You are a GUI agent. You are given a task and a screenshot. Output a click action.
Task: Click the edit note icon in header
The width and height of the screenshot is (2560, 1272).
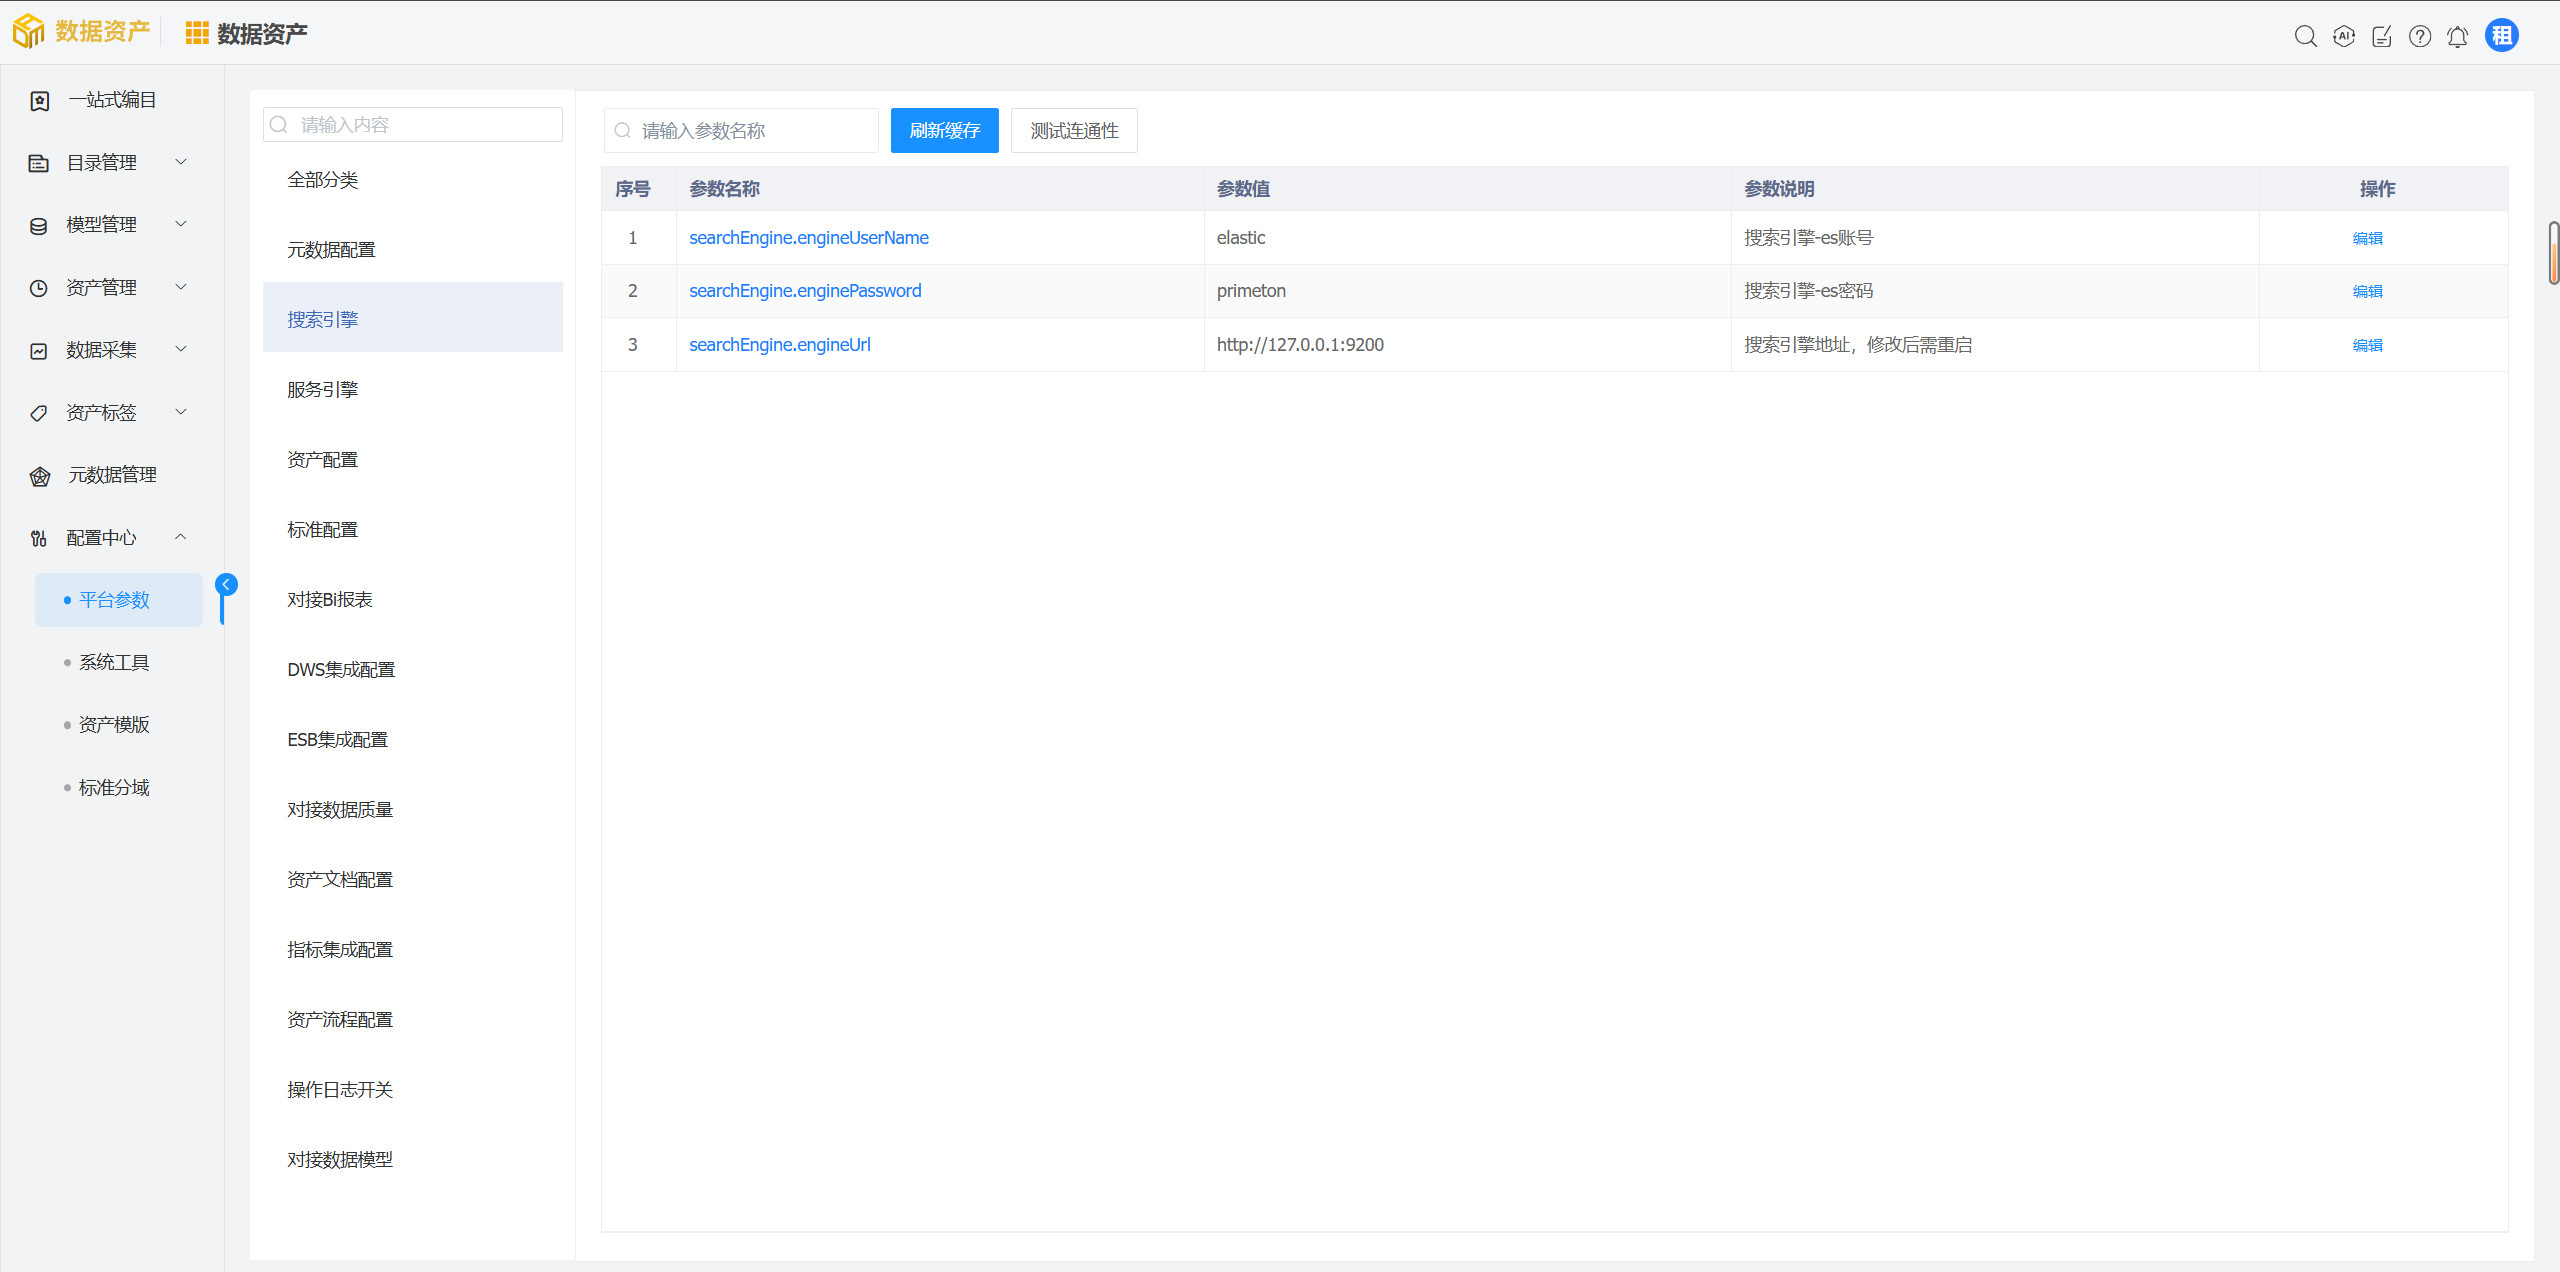[x=2381, y=37]
